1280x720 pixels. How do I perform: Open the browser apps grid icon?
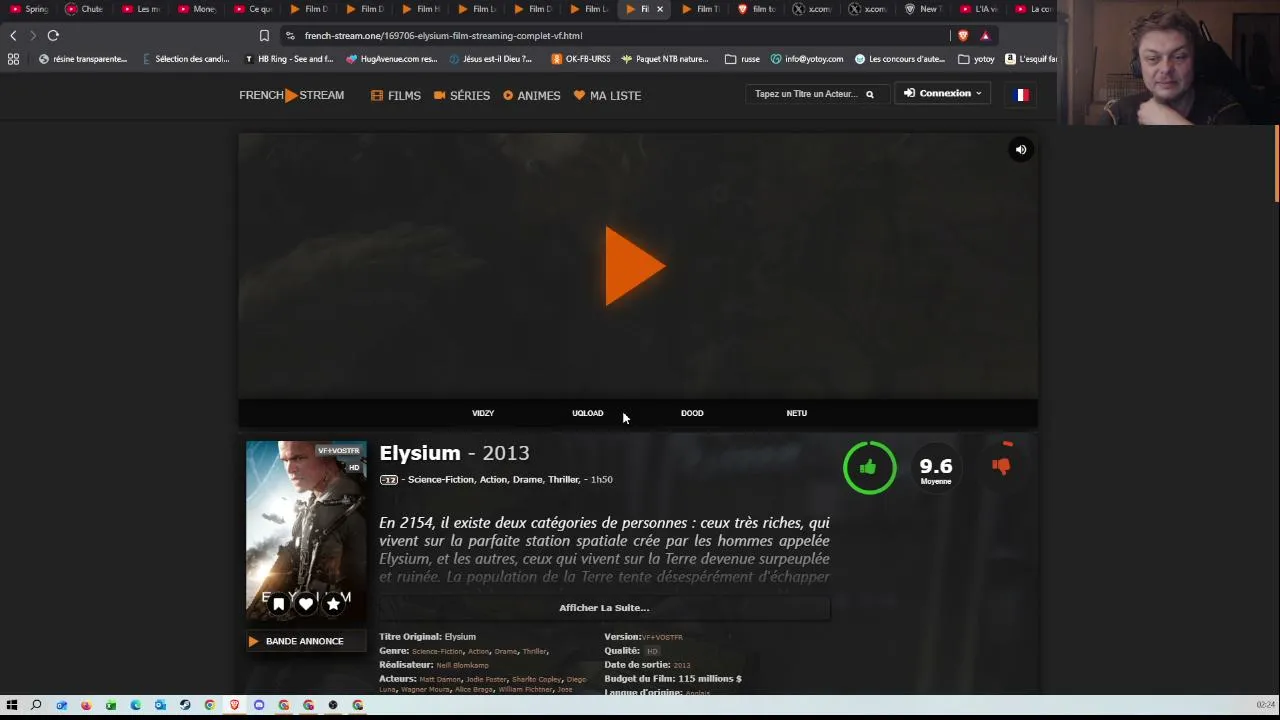click(13, 59)
